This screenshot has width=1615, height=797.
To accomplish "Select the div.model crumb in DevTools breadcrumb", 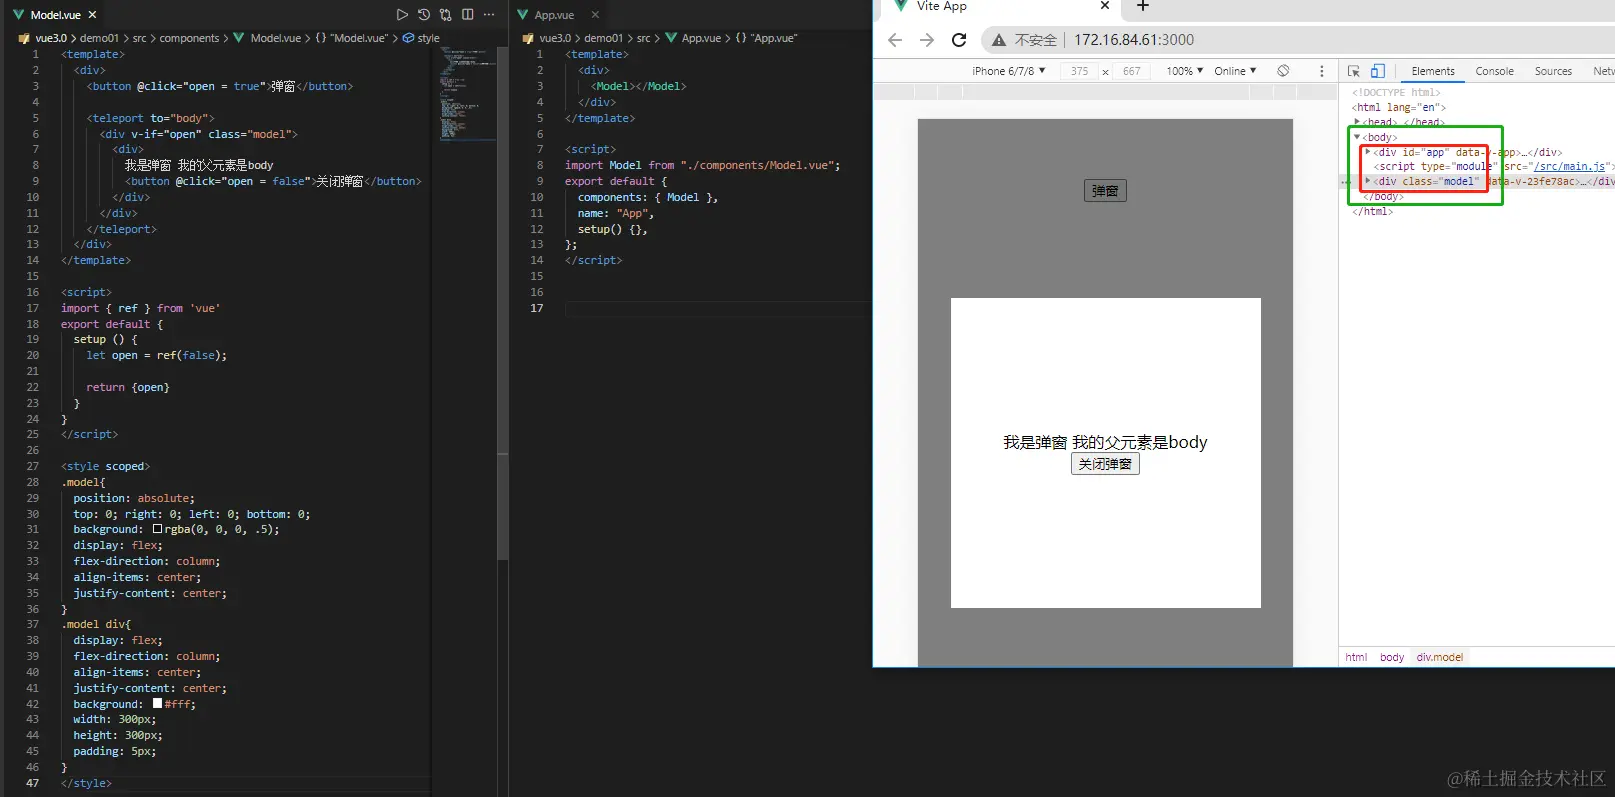I will (x=1439, y=657).
